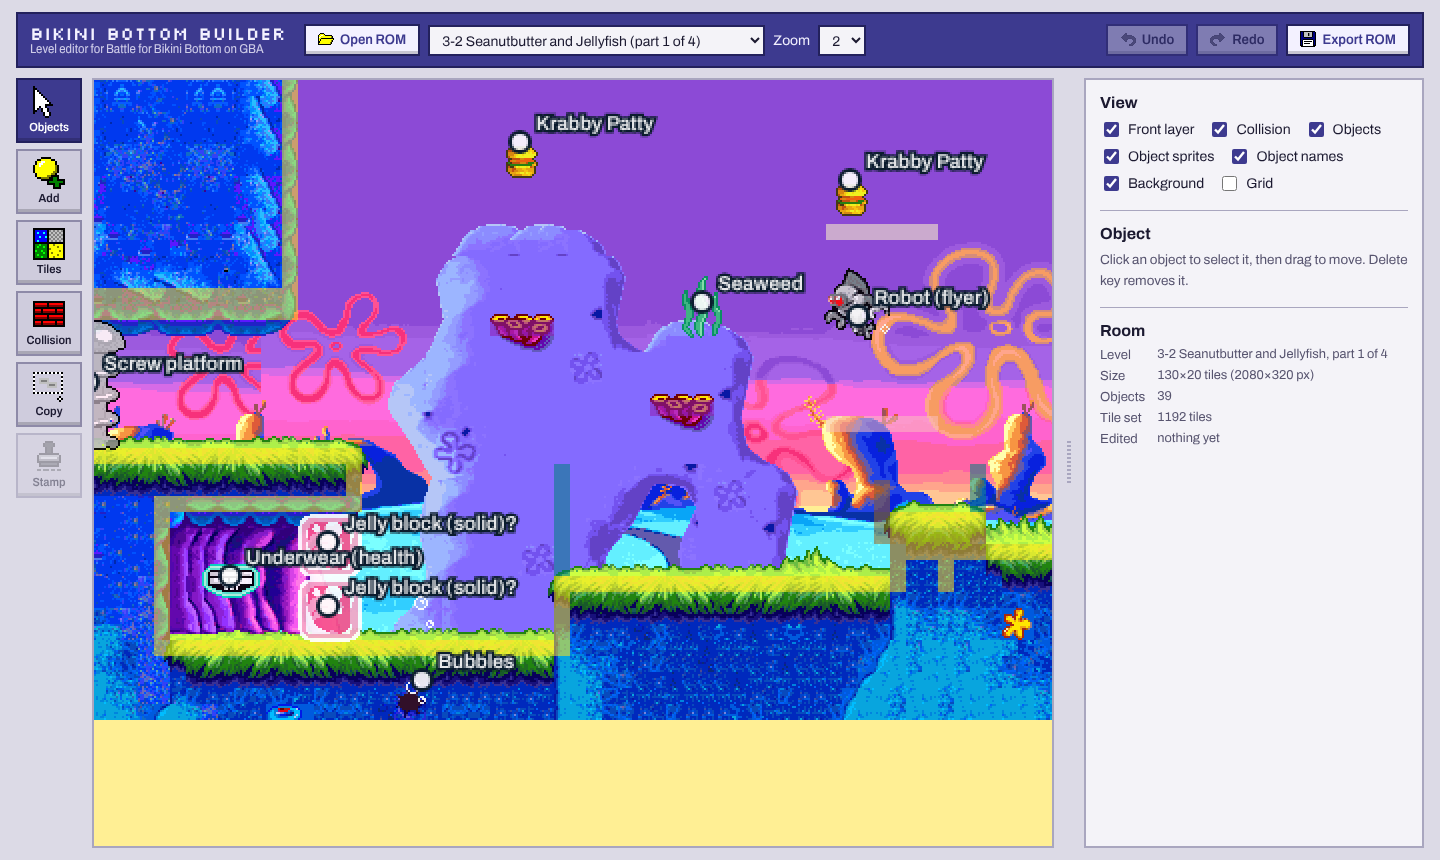
Task: Enable the Grid checkbox
Action: click(1229, 183)
